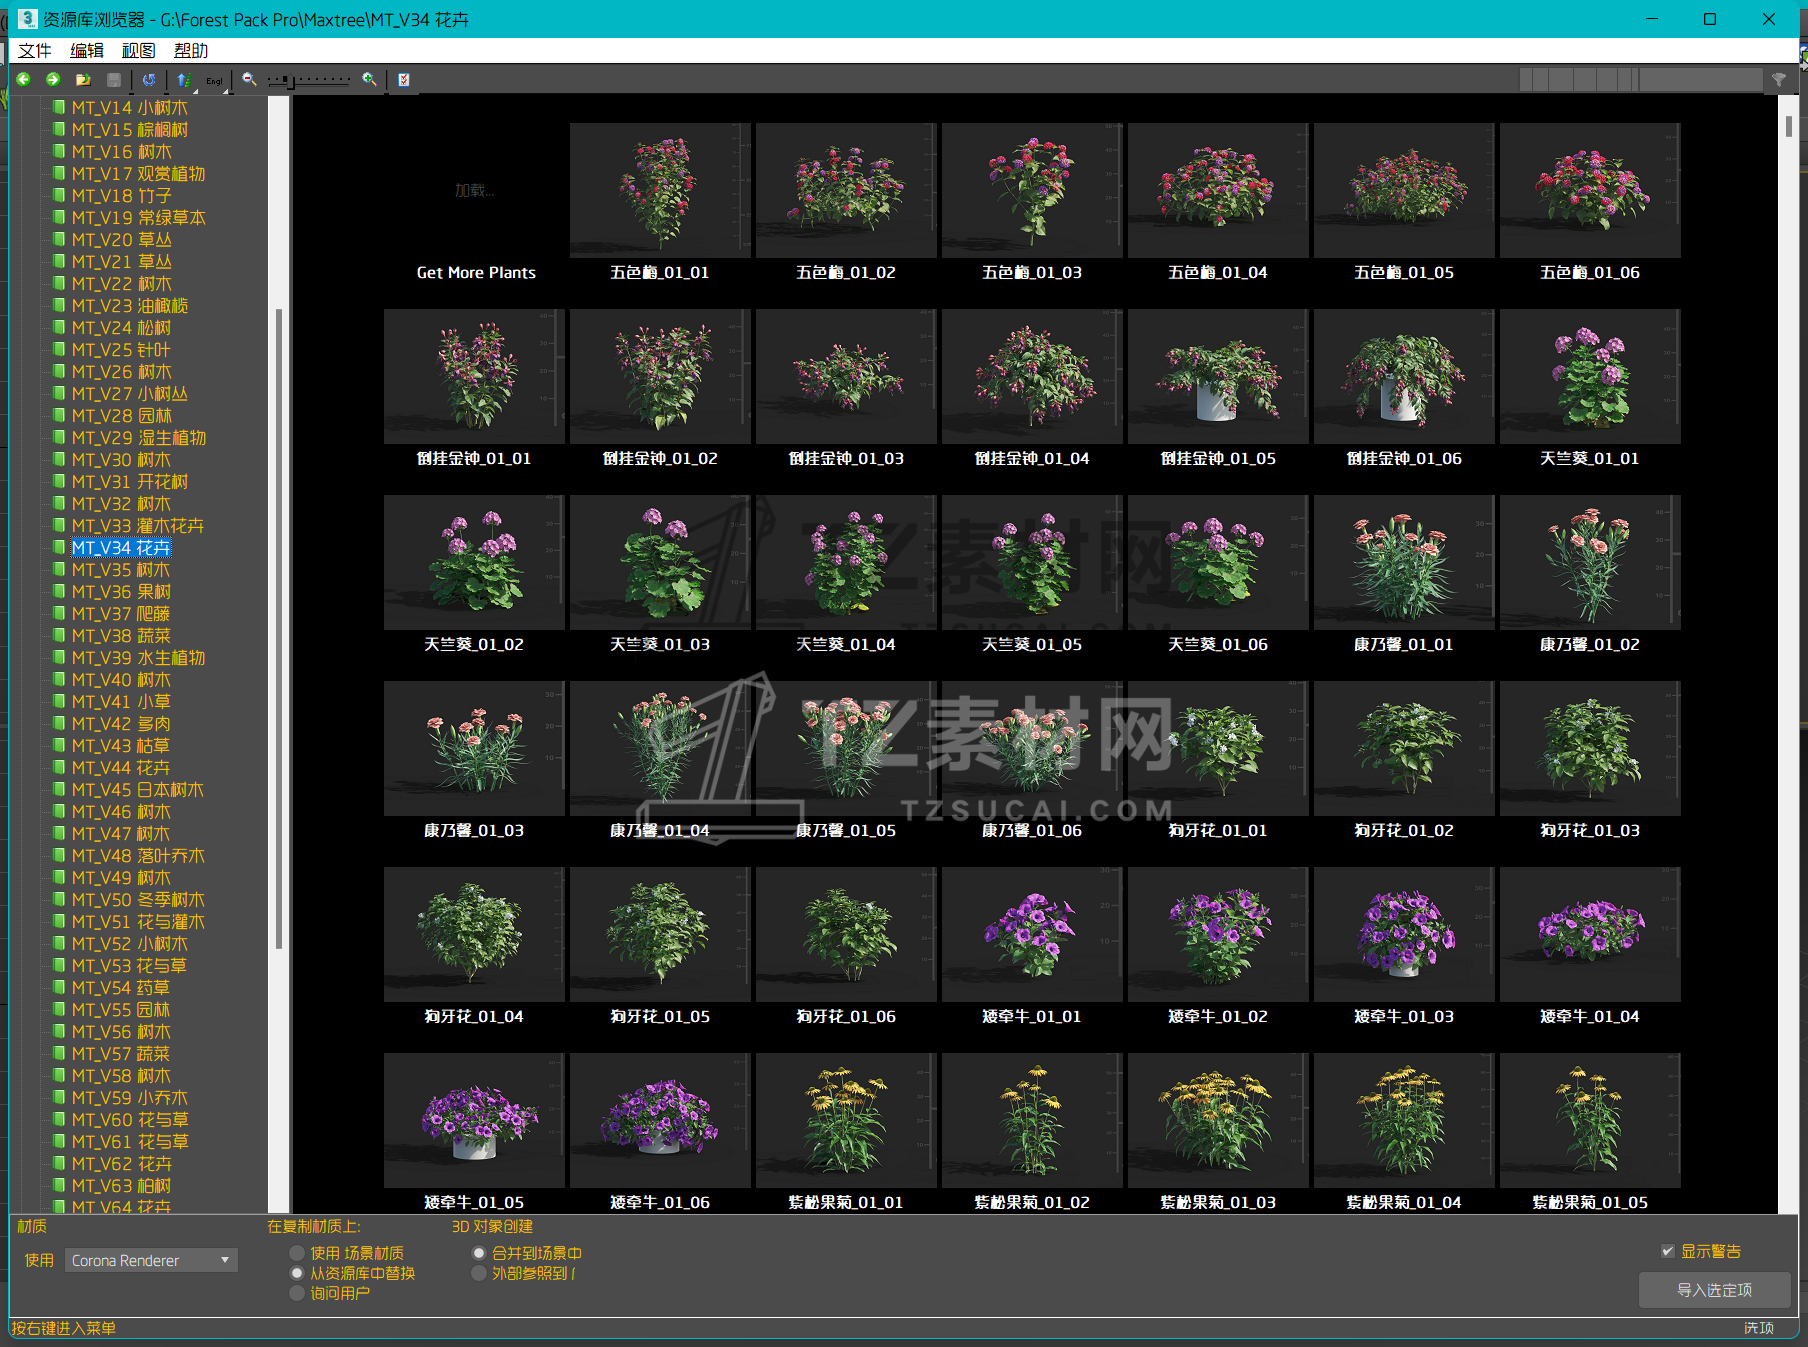
Task: Click the green icon beside MT_V31 开花树
Action: click(59, 481)
